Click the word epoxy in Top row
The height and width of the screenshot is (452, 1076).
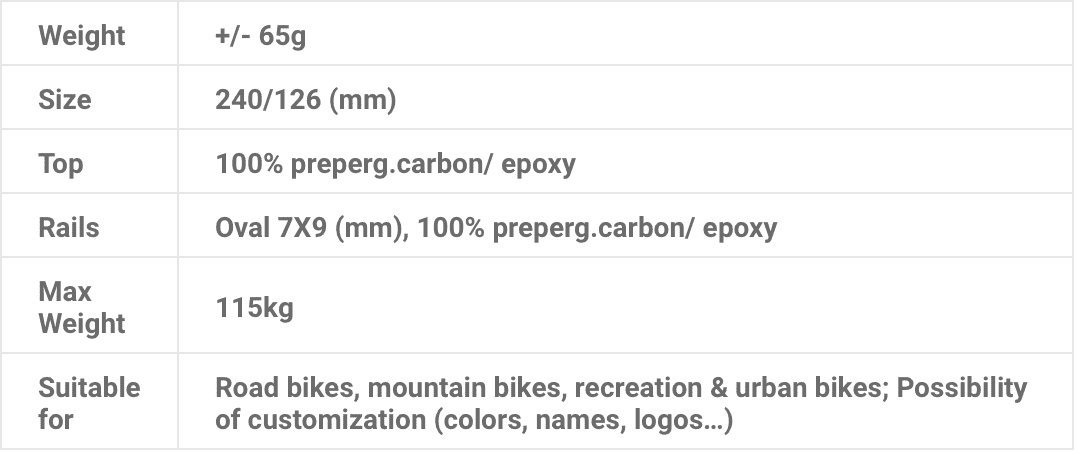(539, 164)
